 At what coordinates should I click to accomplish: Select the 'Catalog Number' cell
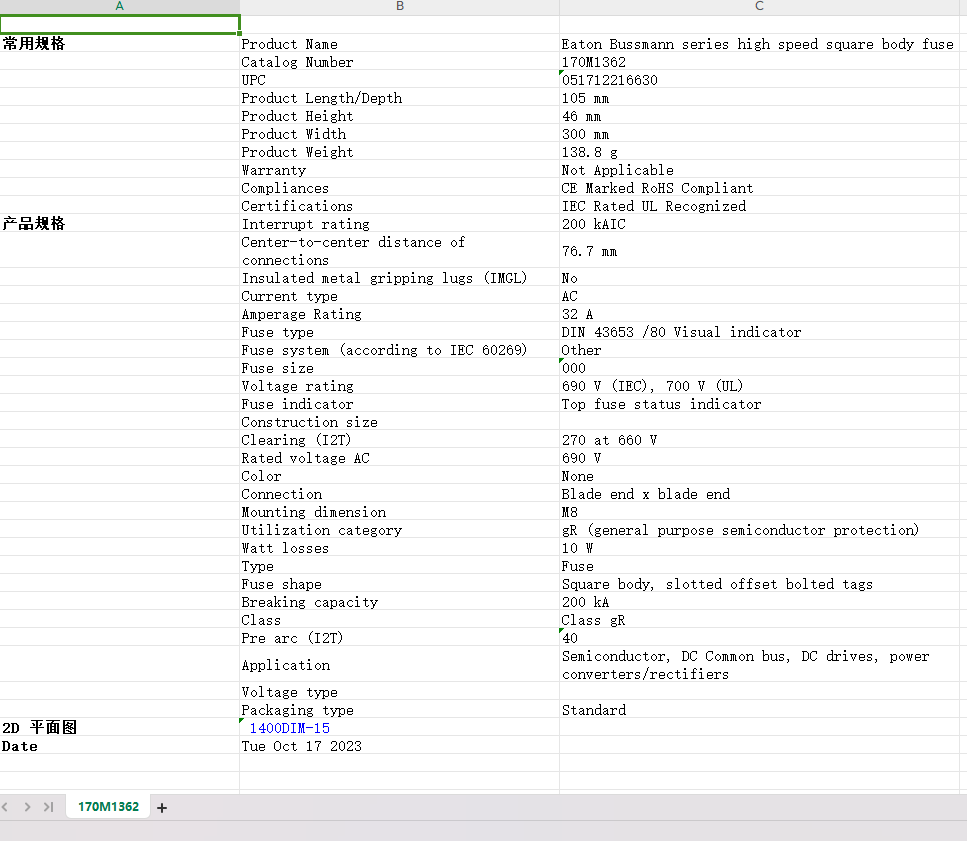[400, 62]
